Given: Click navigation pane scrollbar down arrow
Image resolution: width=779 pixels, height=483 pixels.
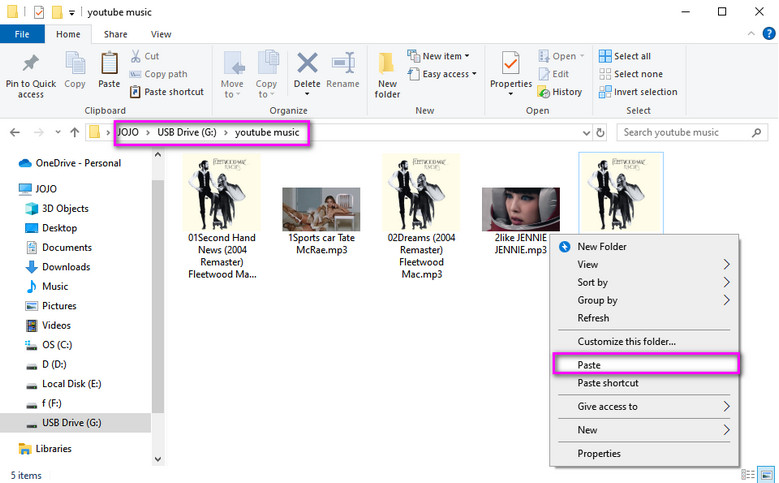Looking at the screenshot, I should 158,459.
